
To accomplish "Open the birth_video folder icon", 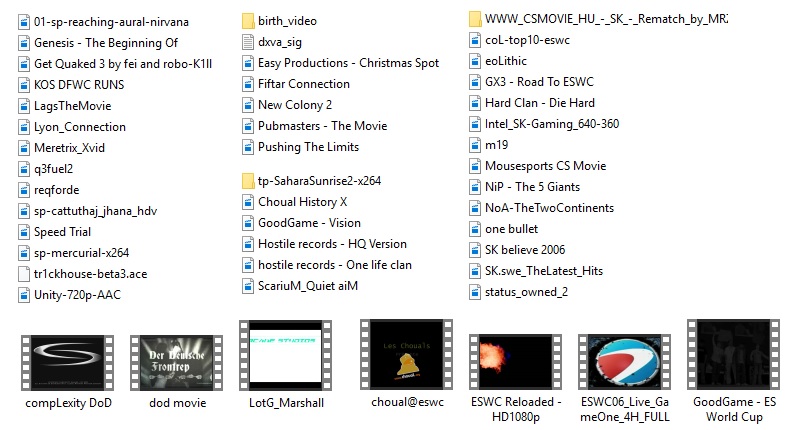I will (x=248, y=21).
